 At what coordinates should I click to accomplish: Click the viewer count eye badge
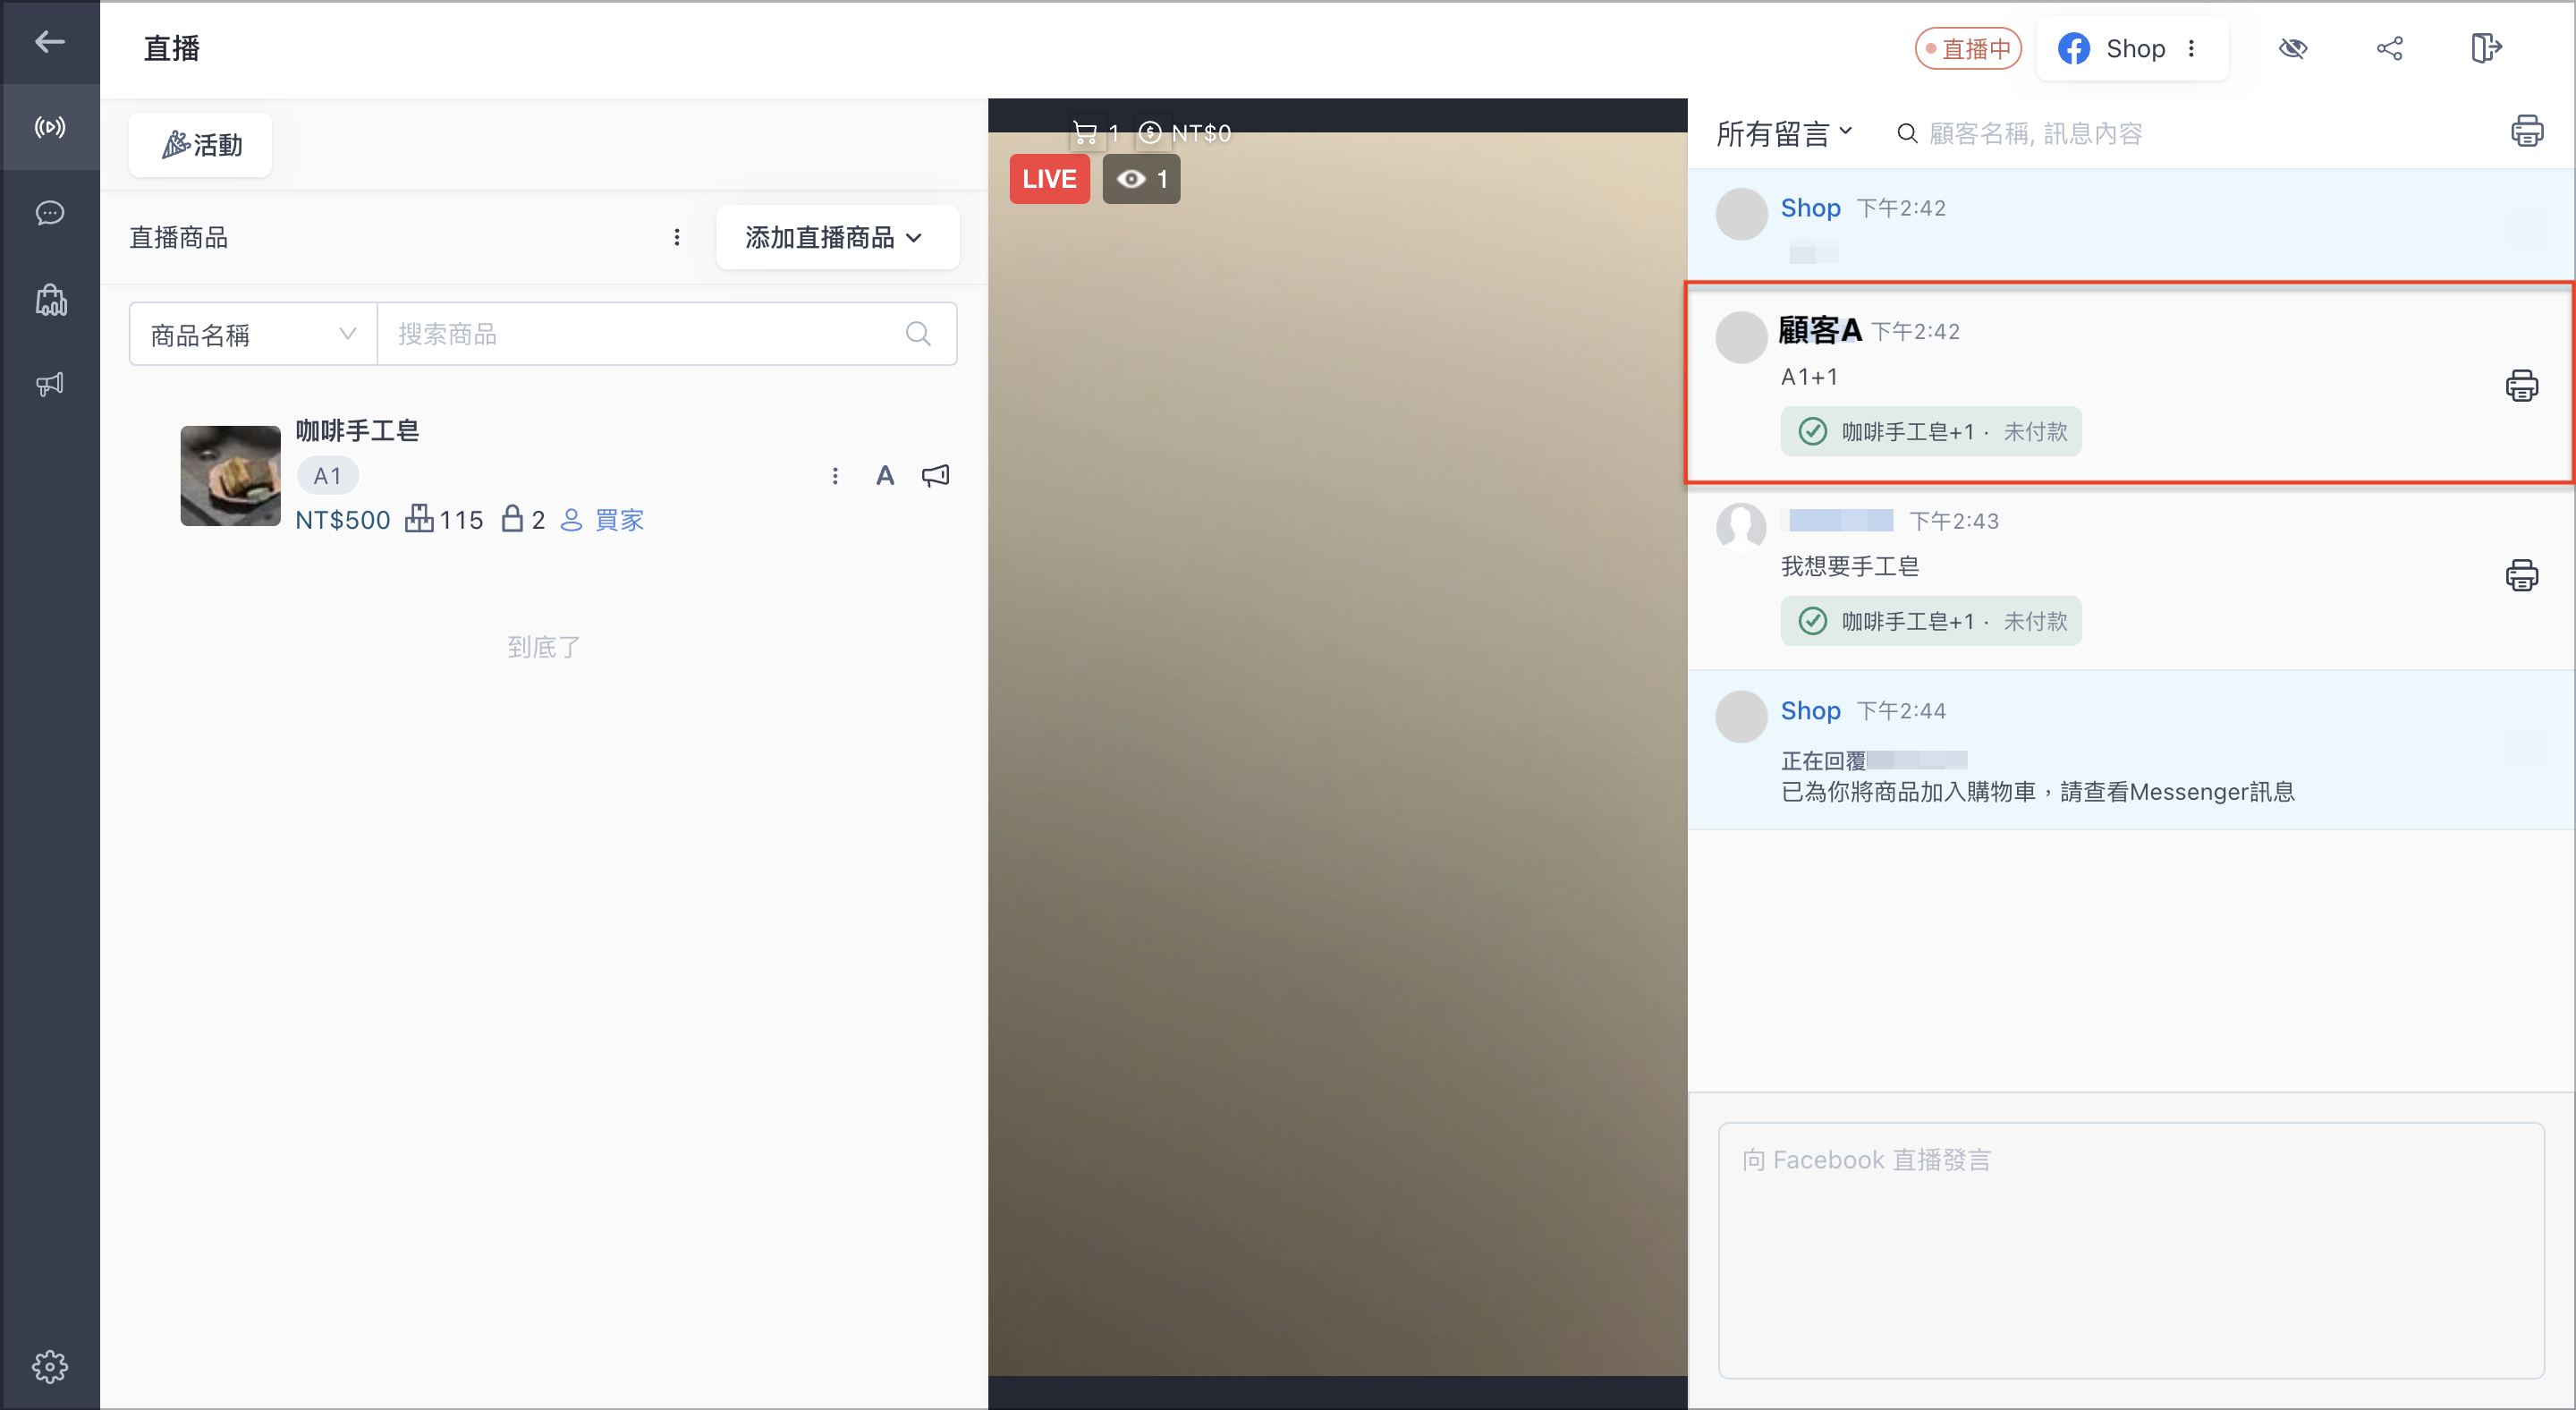point(1141,180)
